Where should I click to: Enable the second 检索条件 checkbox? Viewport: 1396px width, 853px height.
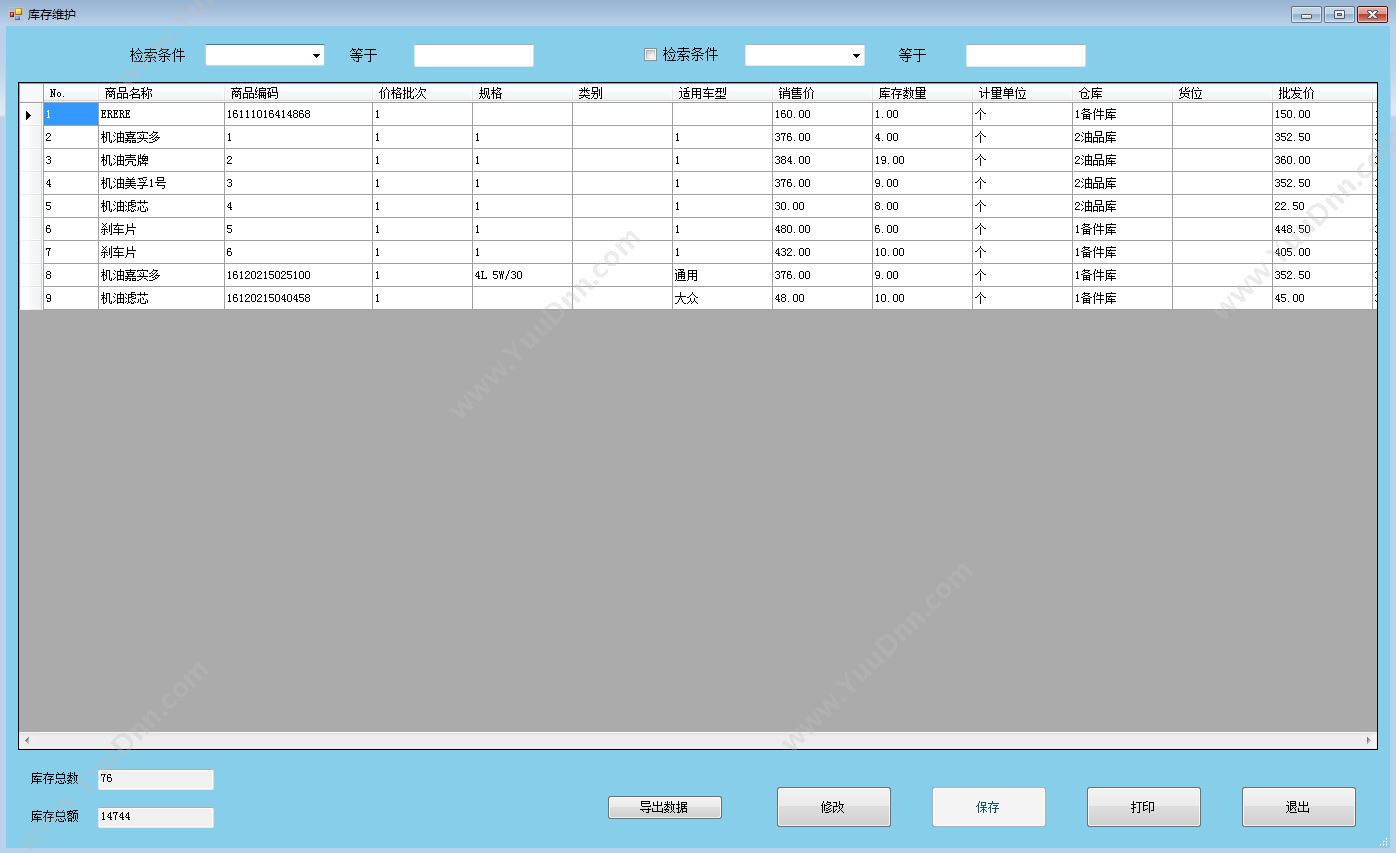point(650,55)
